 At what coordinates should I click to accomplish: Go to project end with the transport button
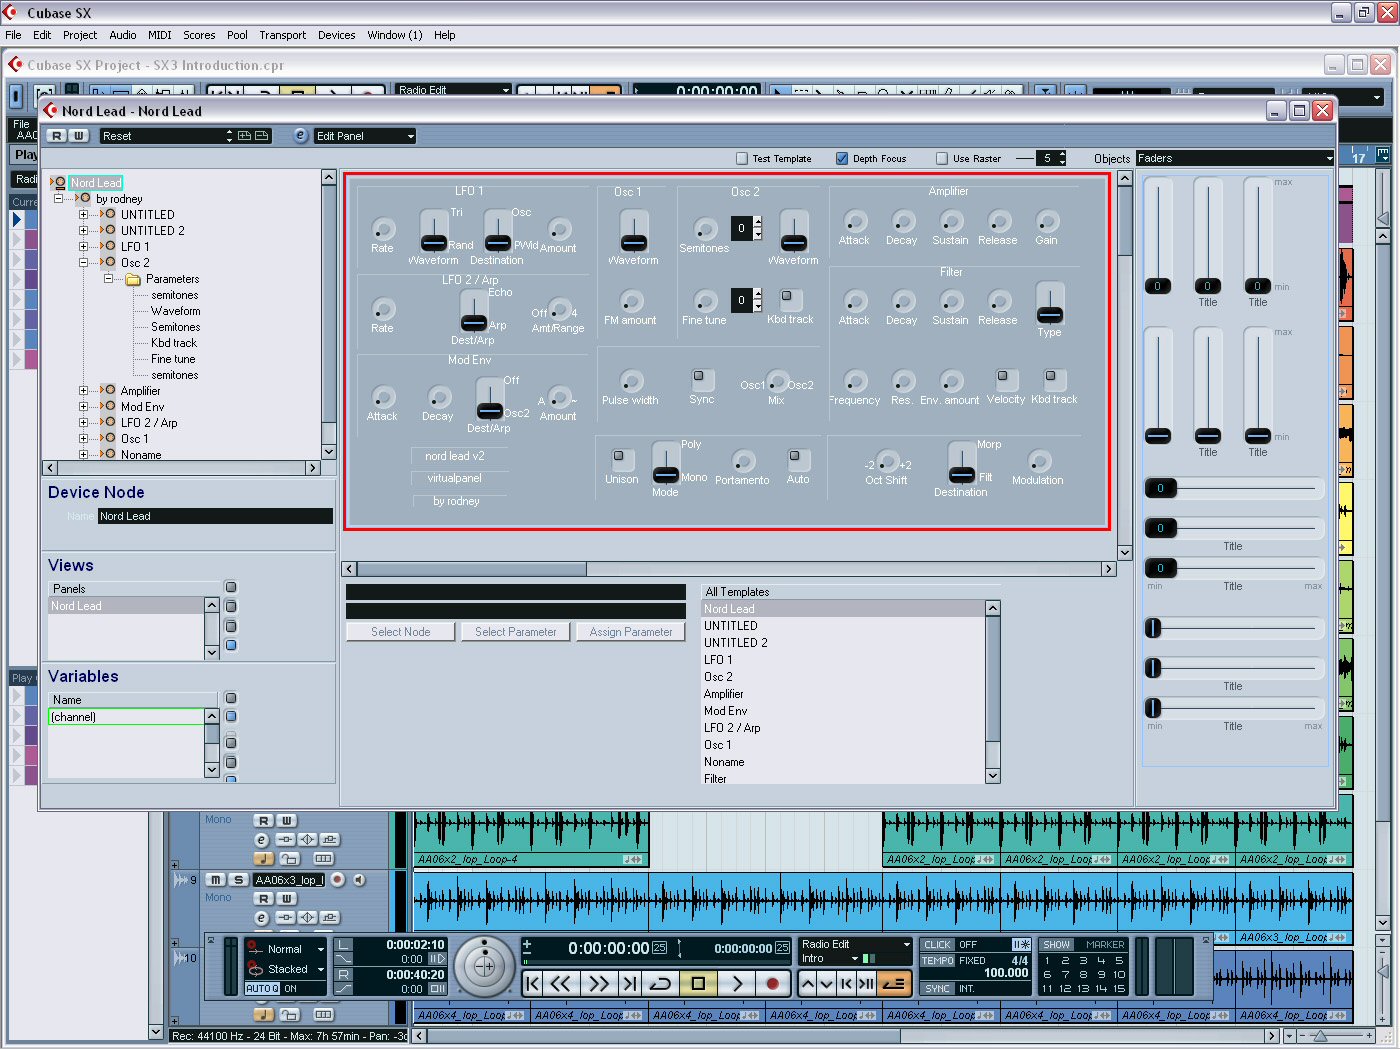click(629, 983)
